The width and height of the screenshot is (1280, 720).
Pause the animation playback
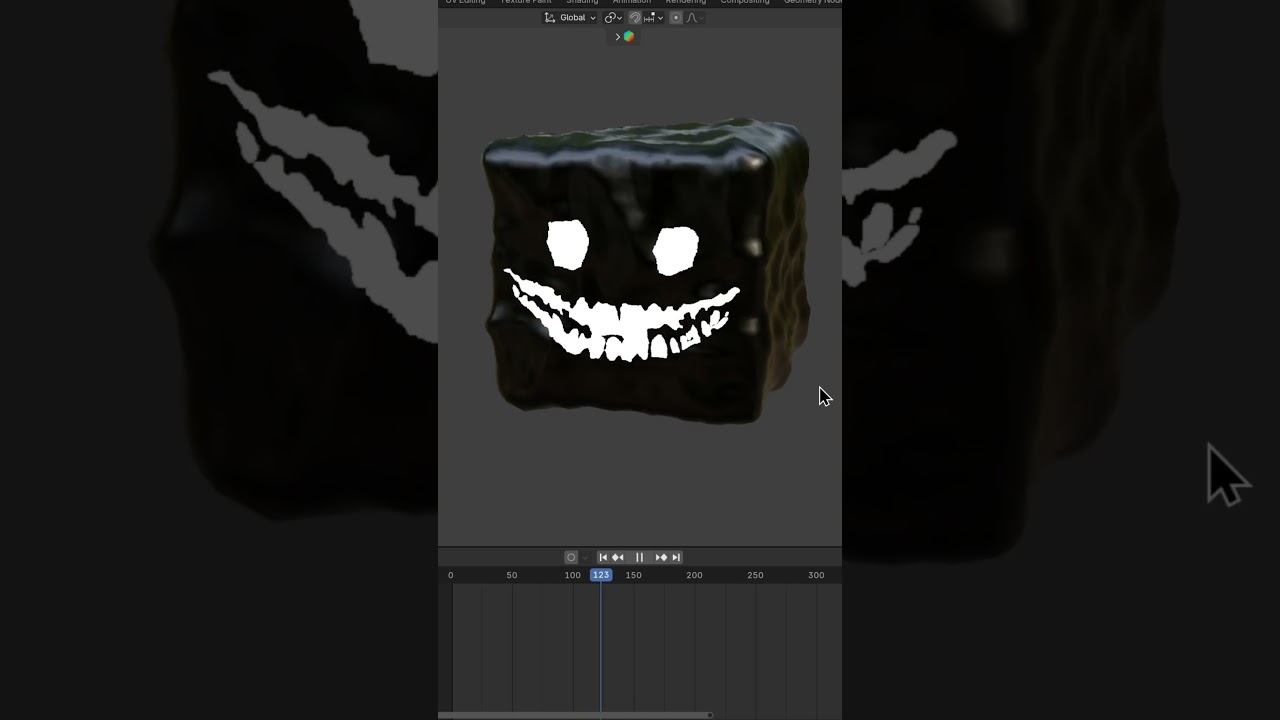[640, 557]
